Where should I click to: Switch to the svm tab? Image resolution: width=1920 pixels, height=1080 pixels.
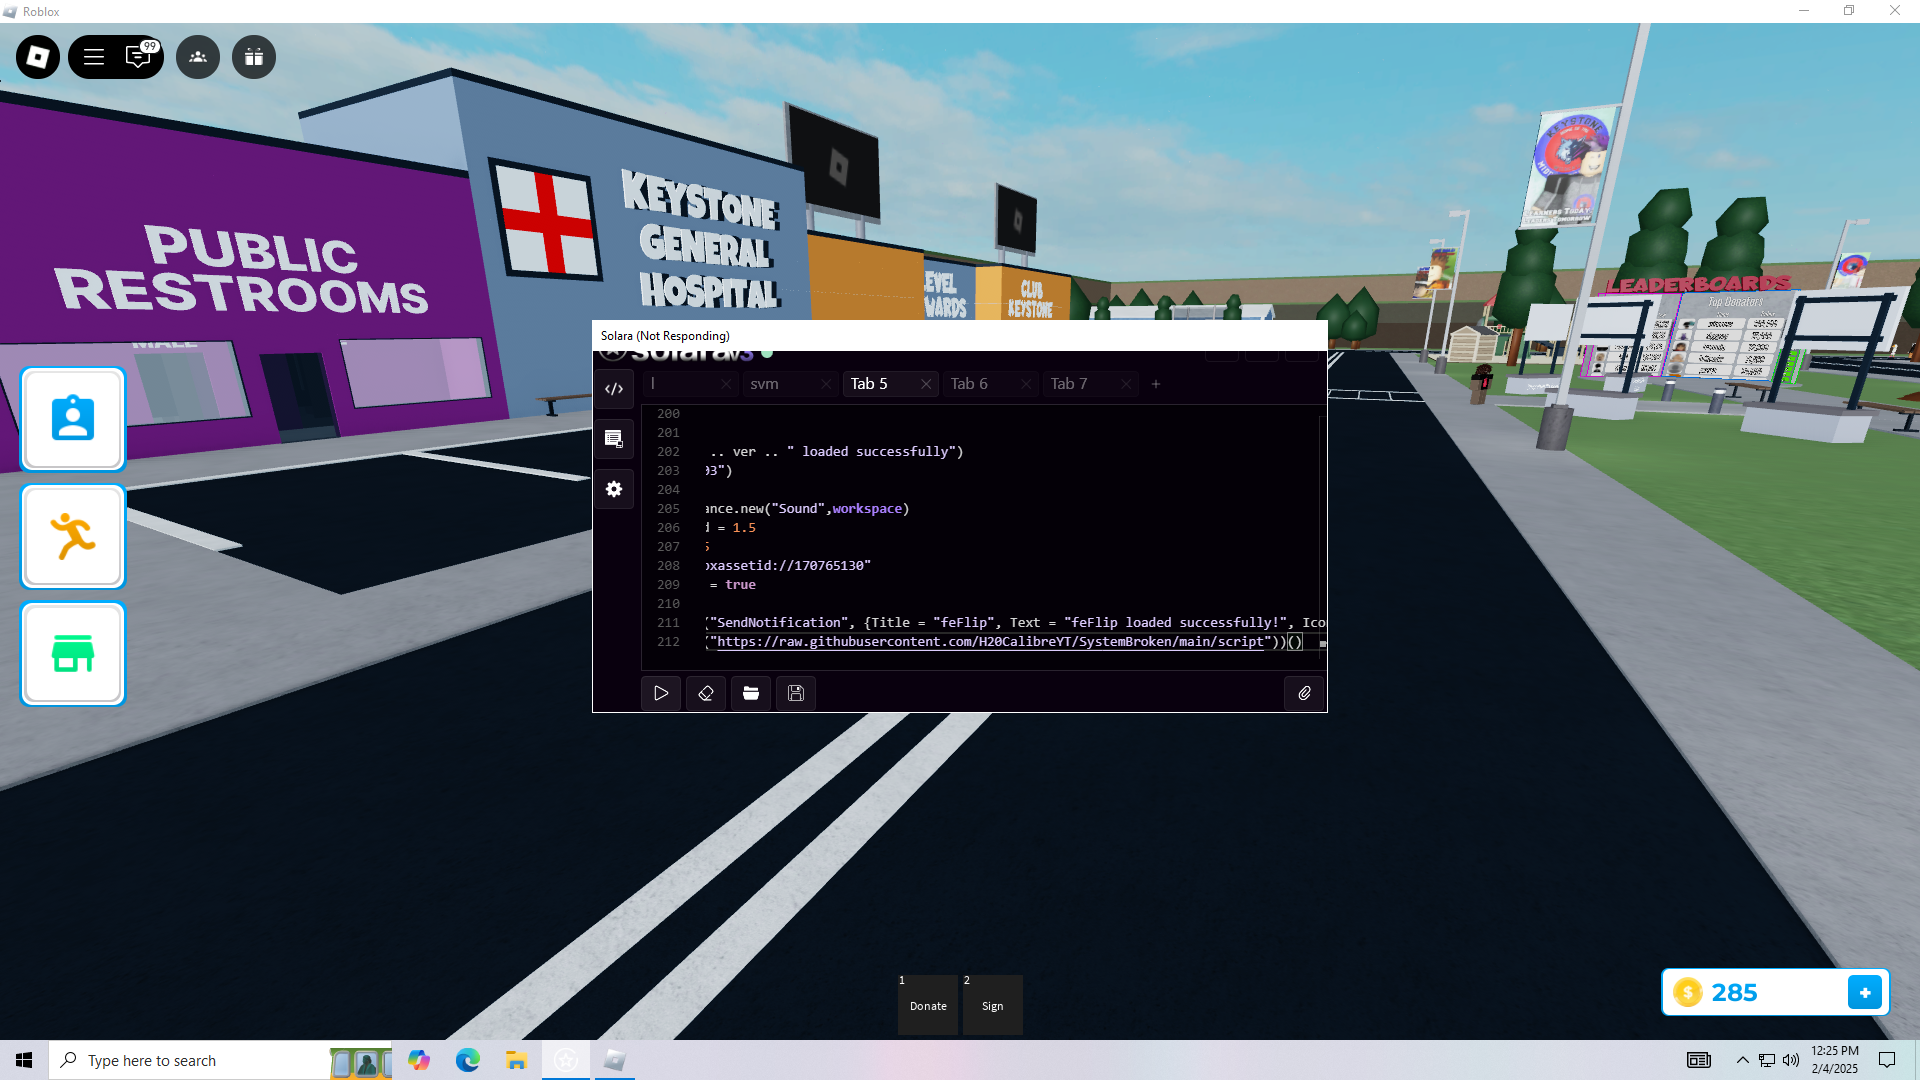[x=765, y=384]
